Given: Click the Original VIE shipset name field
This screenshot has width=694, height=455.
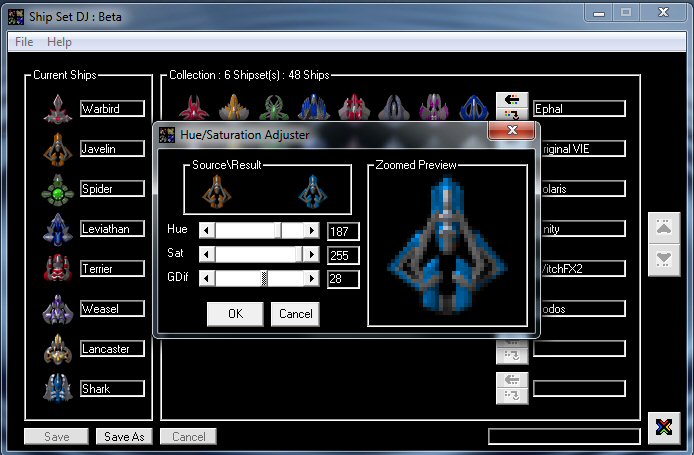Looking at the screenshot, I should pyautogui.click(x=583, y=149).
